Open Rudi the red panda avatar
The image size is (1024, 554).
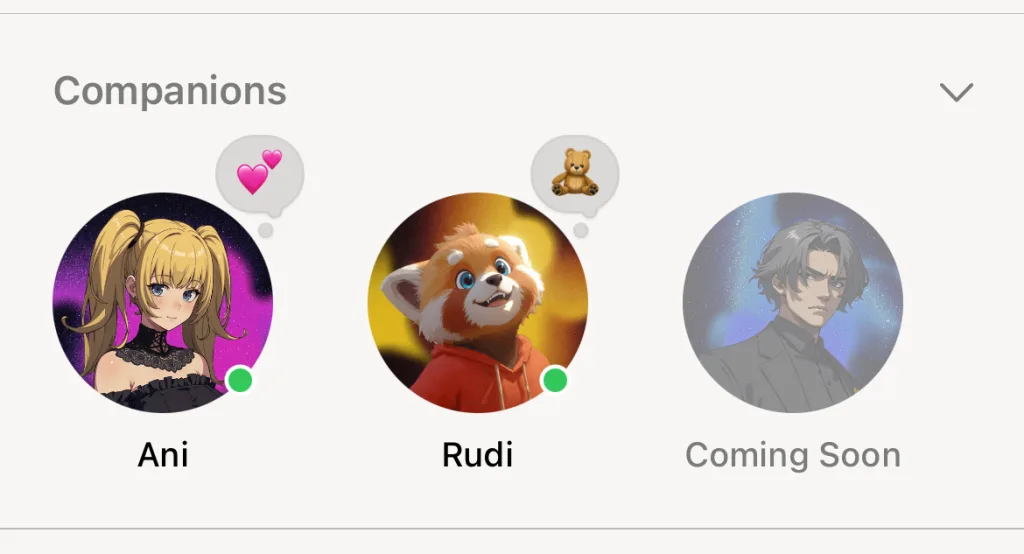click(478, 302)
